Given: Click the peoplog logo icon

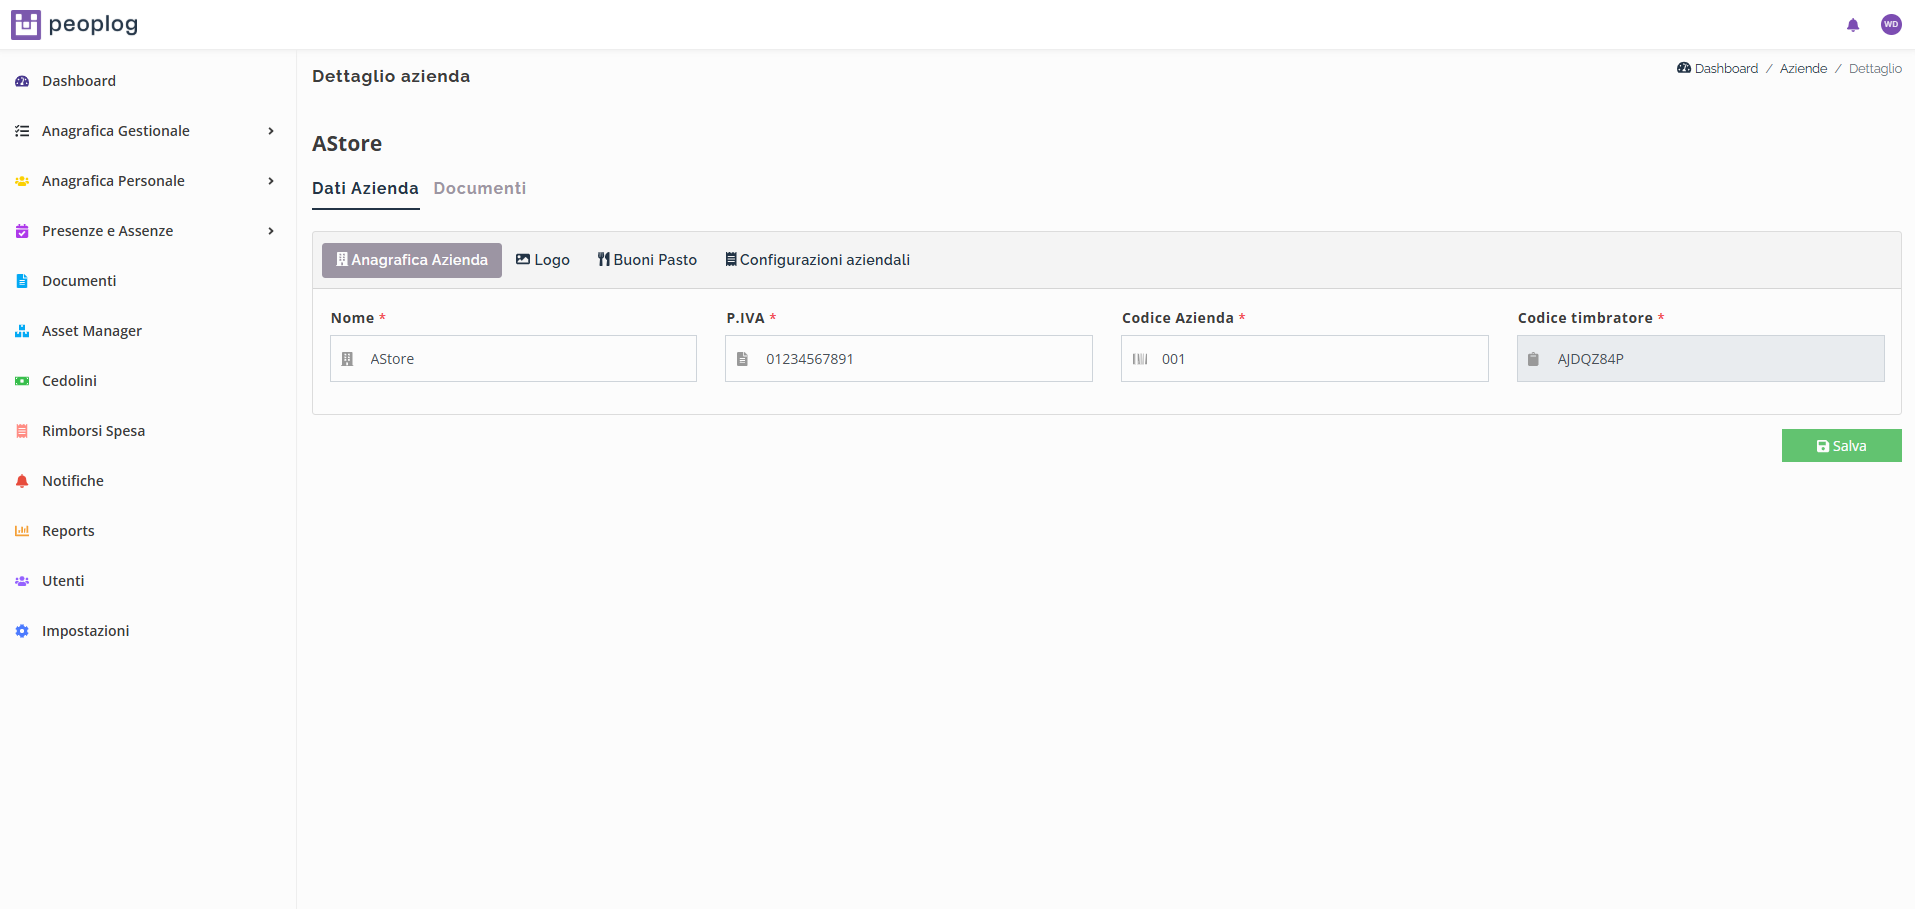Looking at the screenshot, I should [26, 25].
